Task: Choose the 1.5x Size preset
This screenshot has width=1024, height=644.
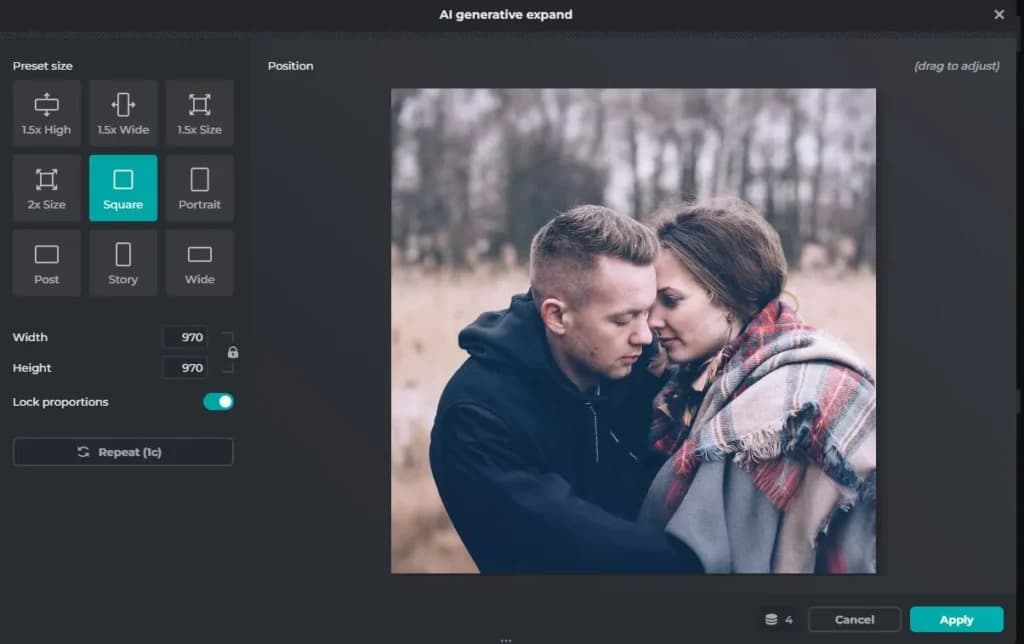Action: coord(199,113)
